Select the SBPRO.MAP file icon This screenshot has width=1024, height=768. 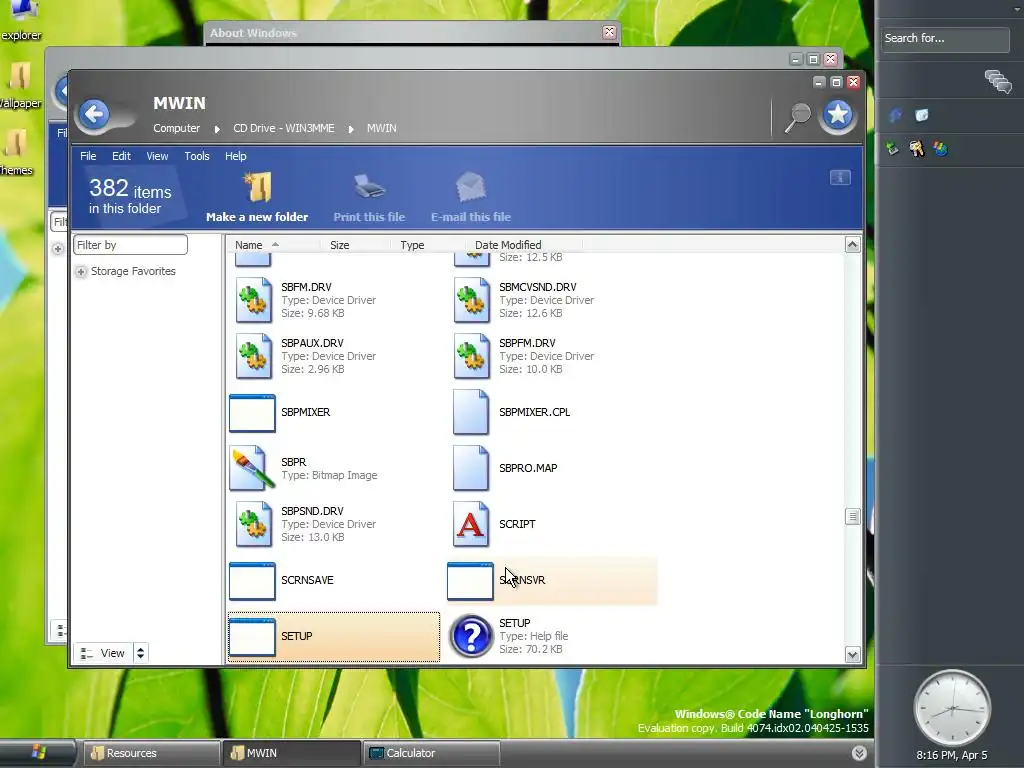(x=471, y=468)
